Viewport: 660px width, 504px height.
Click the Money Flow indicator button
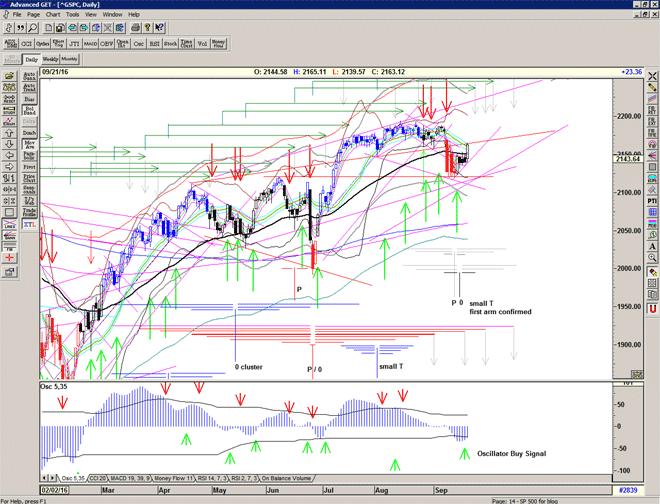pos(219,44)
